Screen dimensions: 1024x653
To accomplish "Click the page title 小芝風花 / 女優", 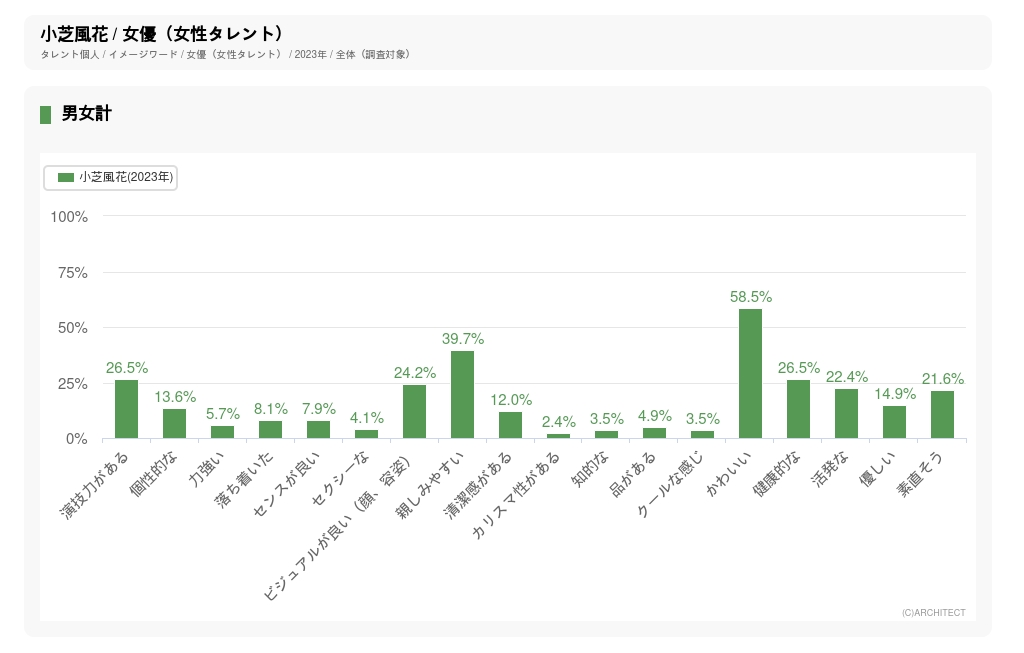I will tap(162, 34).
